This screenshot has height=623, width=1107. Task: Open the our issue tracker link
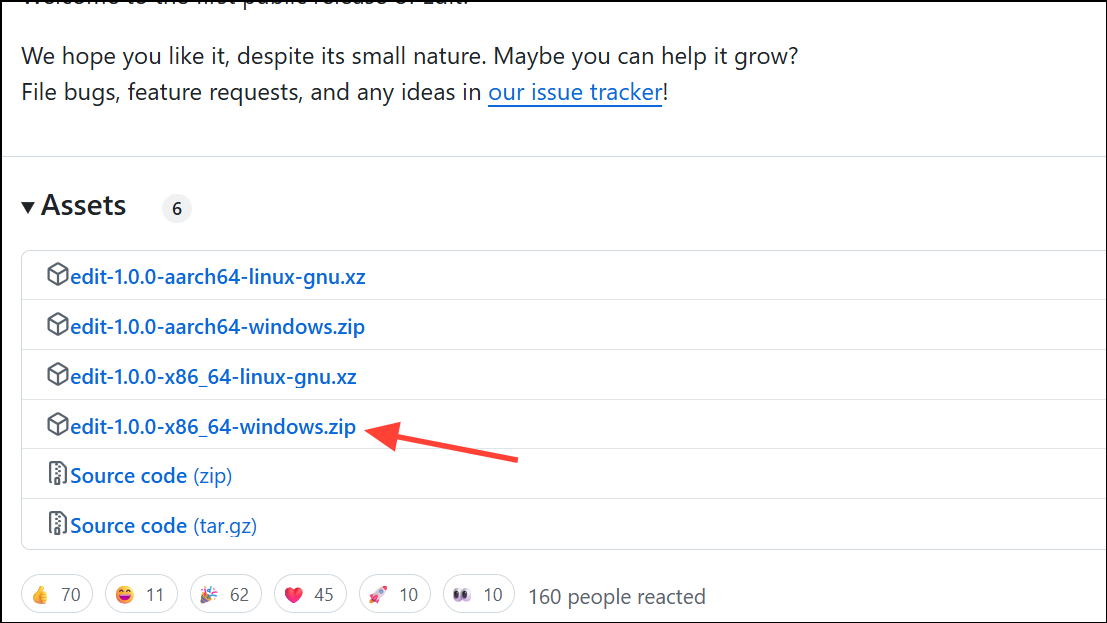[x=574, y=92]
